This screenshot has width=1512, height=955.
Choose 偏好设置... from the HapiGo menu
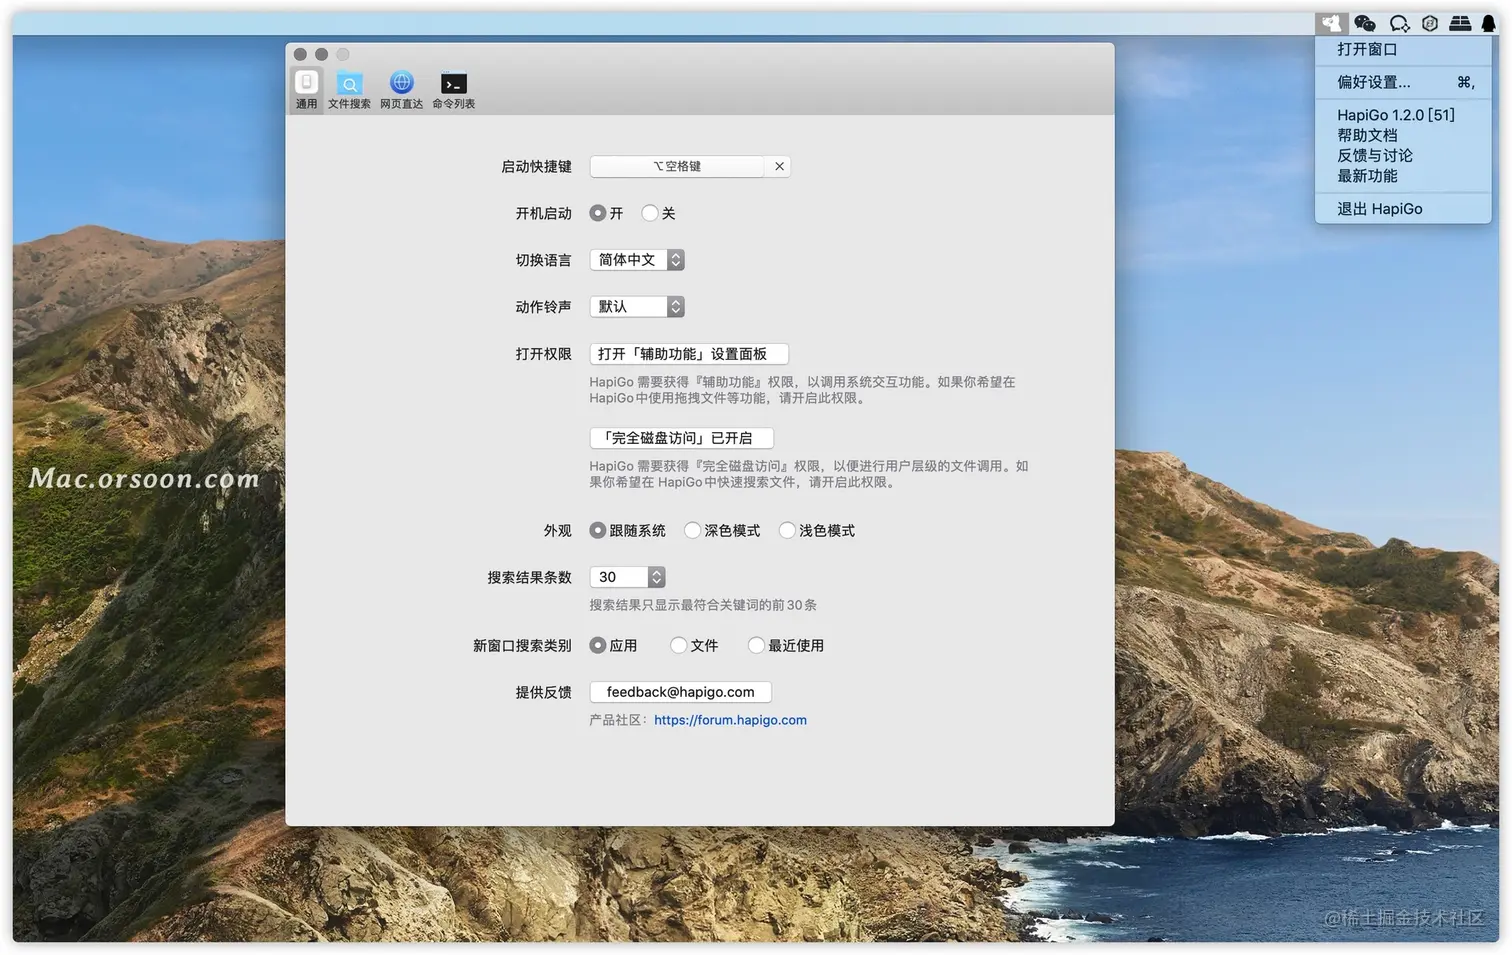[x=1403, y=82]
